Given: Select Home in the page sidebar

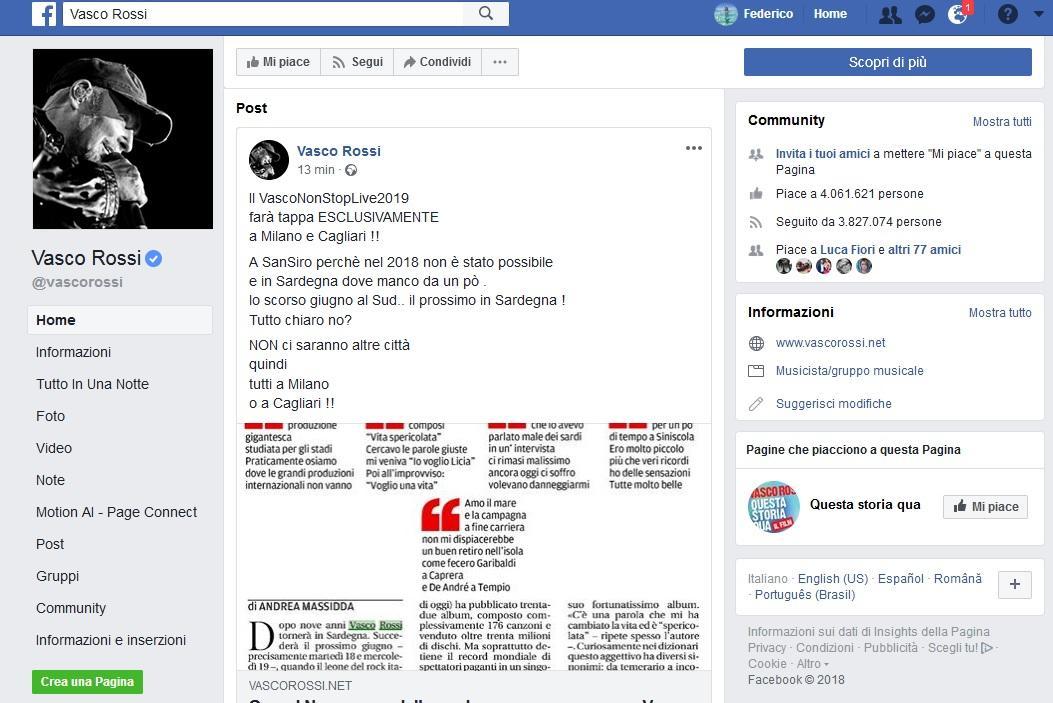Looking at the screenshot, I should [120, 320].
